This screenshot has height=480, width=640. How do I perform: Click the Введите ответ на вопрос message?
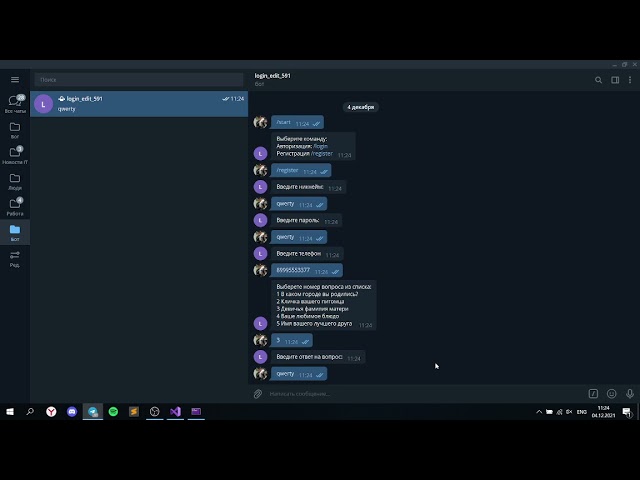[318, 357]
